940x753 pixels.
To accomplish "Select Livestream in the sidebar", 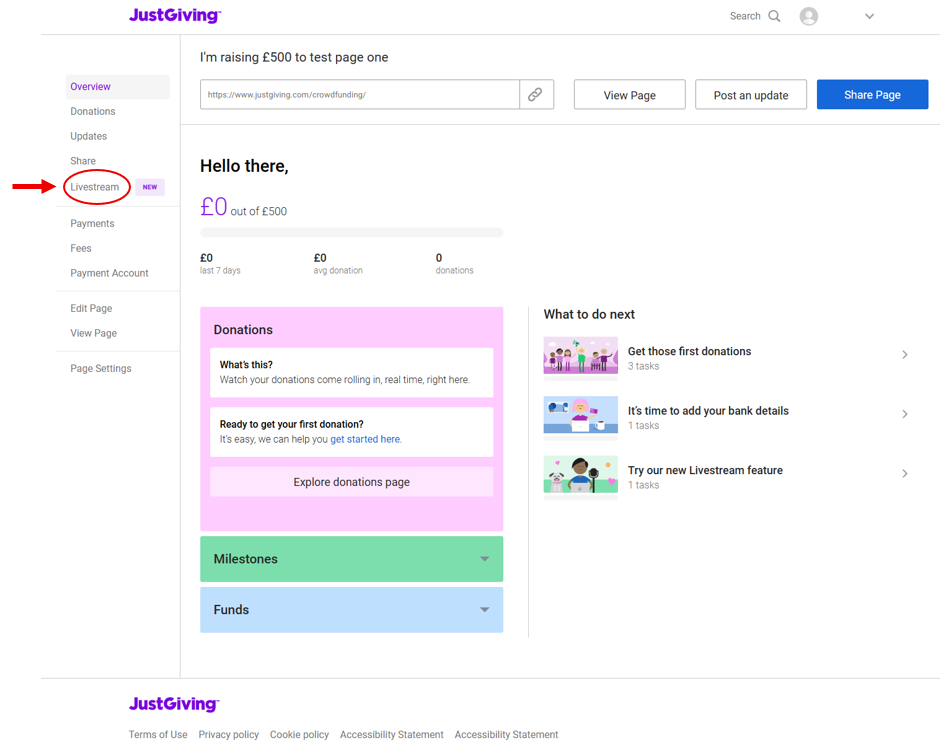I will pos(95,187).
